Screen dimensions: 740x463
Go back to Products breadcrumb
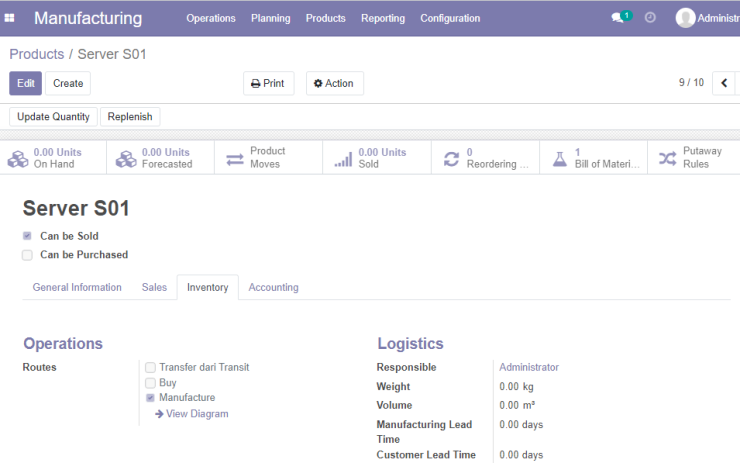click(x=37, y=54)
